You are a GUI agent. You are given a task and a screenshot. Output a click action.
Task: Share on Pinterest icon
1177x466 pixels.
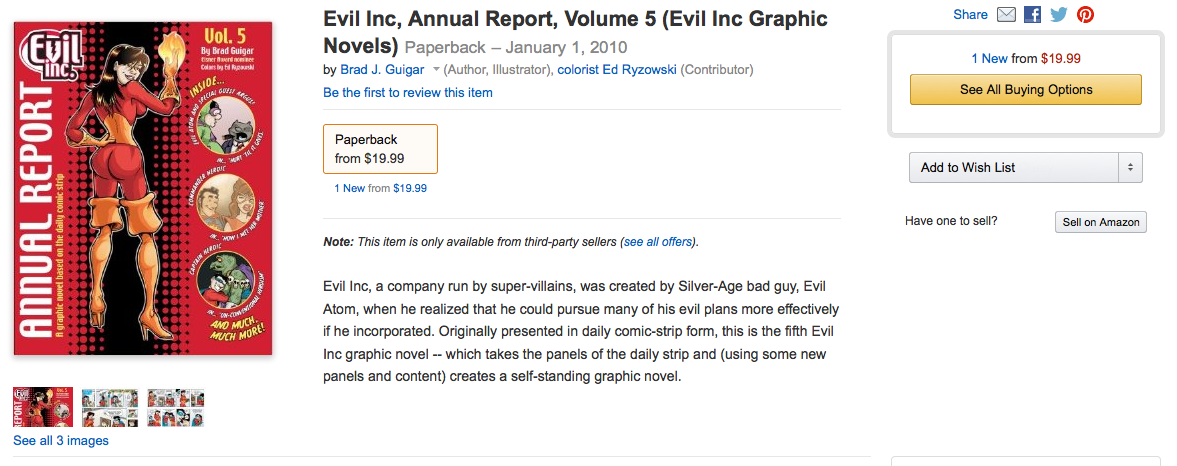coord(1085,14)
